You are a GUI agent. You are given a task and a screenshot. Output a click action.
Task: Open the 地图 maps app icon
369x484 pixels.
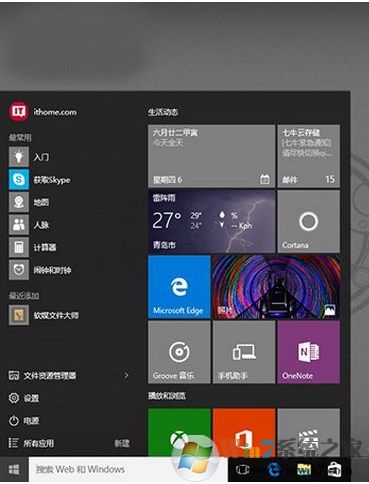tap(19, 202)
